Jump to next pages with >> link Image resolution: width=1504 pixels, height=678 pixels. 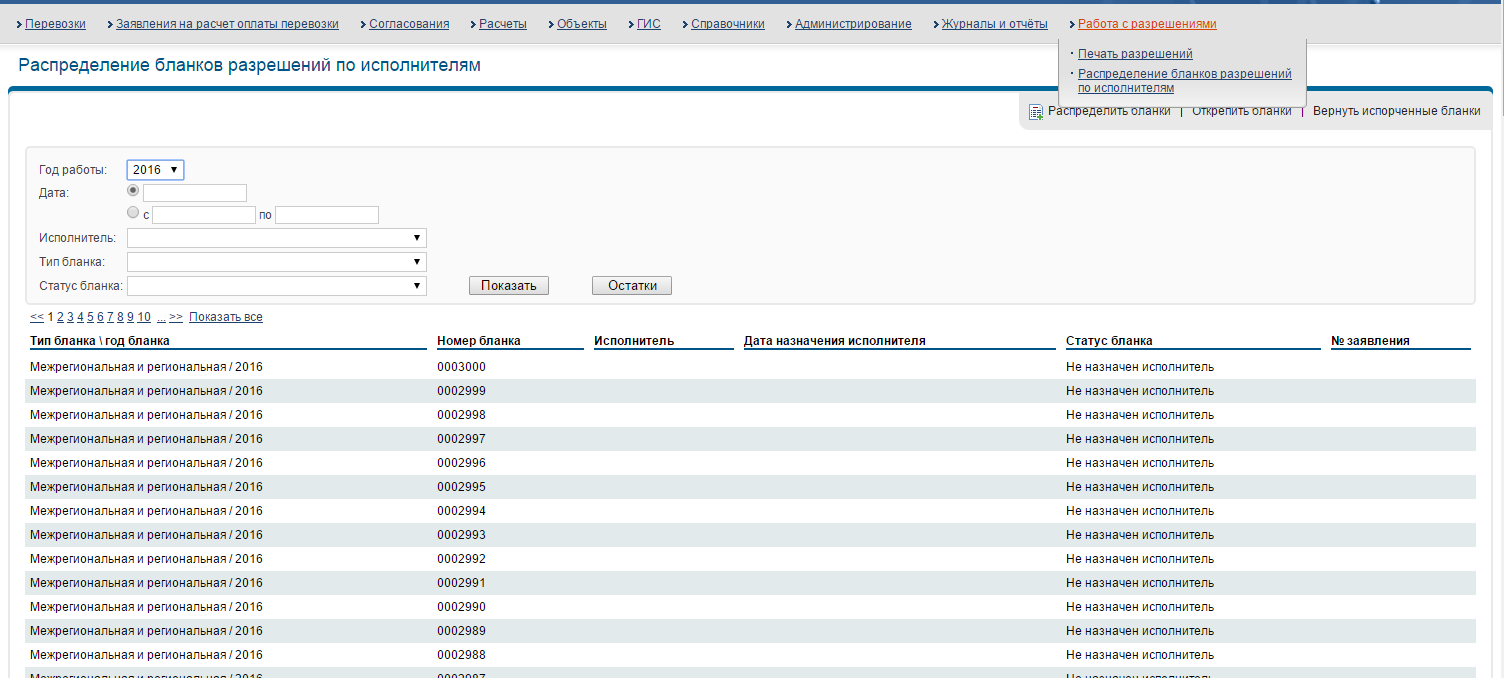tap(176, 317)
